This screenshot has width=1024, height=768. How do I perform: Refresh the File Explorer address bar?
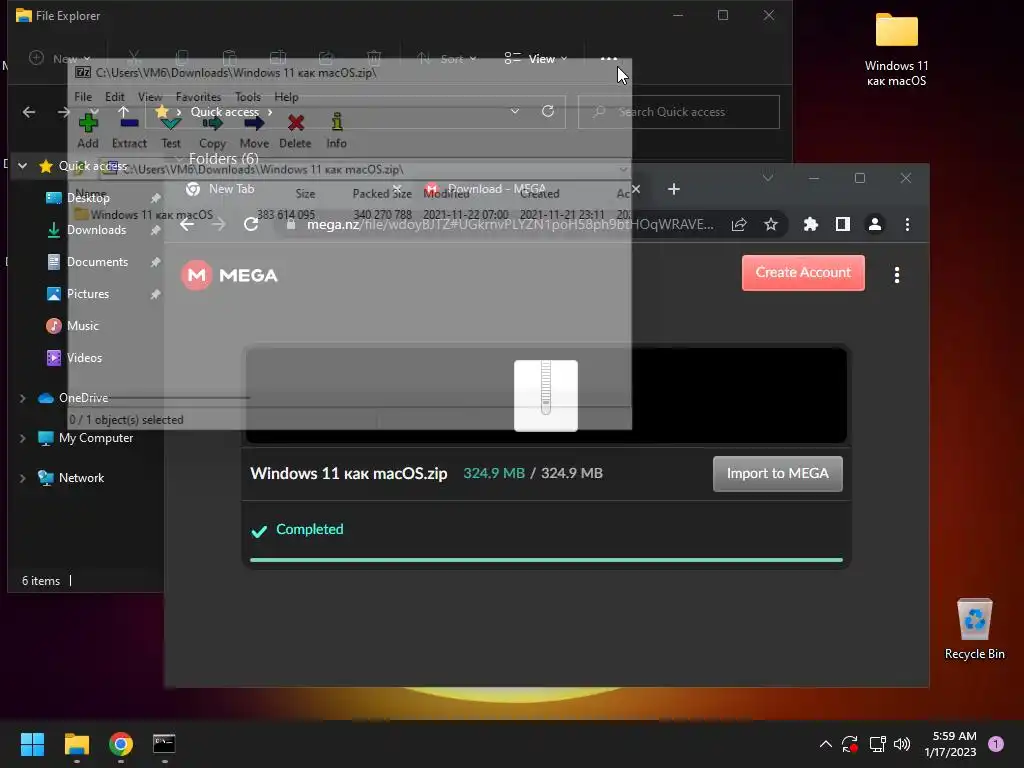[x=548, y=112]
